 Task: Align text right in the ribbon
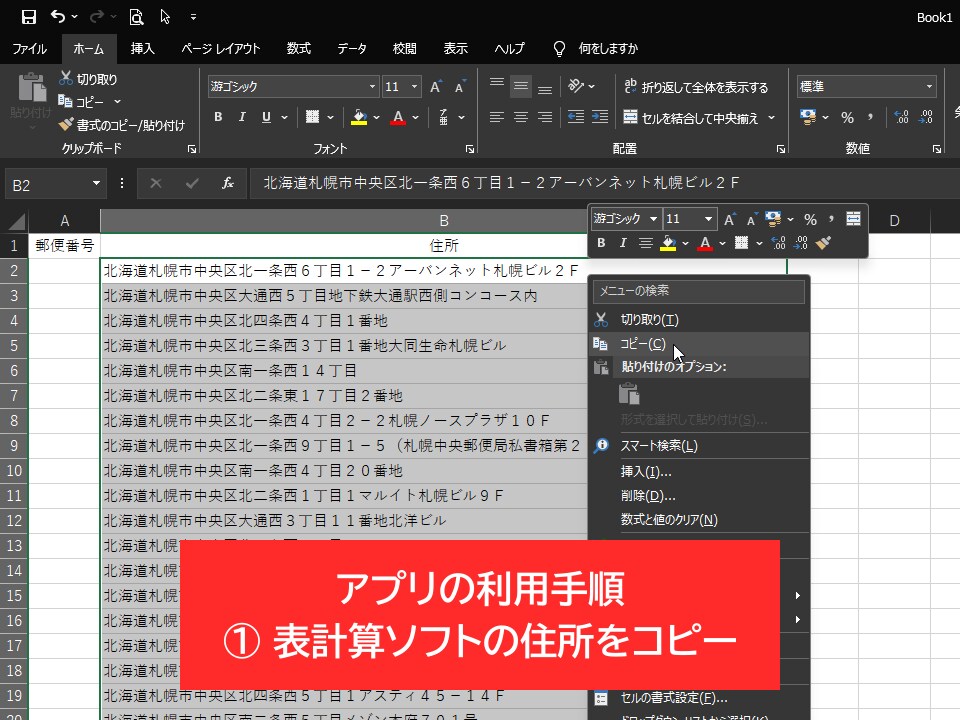coord(545,116)
